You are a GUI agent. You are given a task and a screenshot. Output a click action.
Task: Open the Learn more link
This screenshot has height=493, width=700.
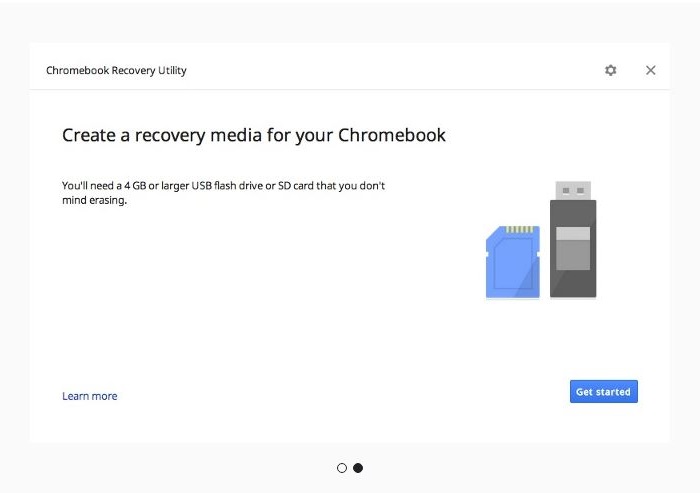pos(90,396)
